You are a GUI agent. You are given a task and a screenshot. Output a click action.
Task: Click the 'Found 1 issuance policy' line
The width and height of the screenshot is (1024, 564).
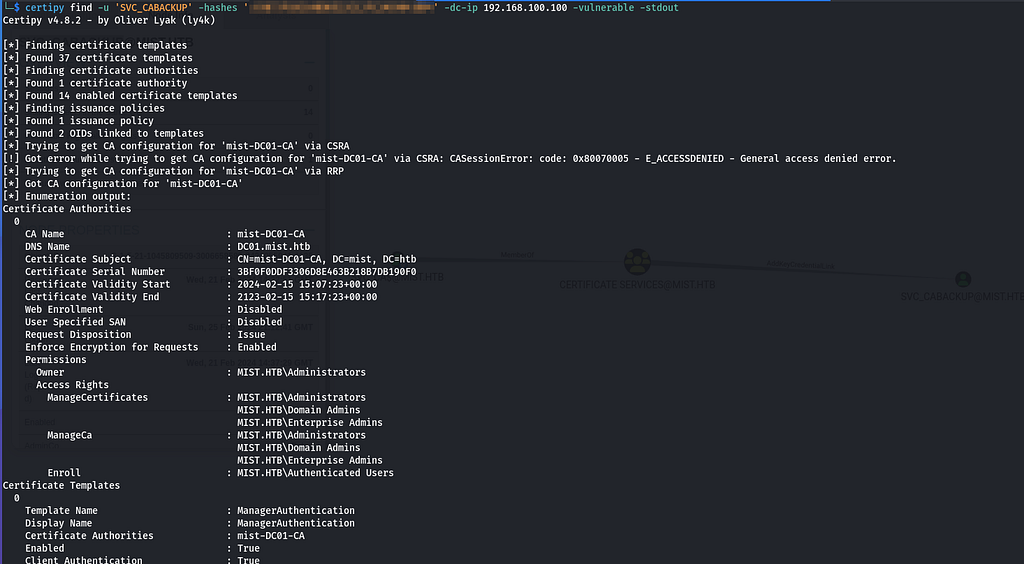pyautogui.click(x=78, y=121)
